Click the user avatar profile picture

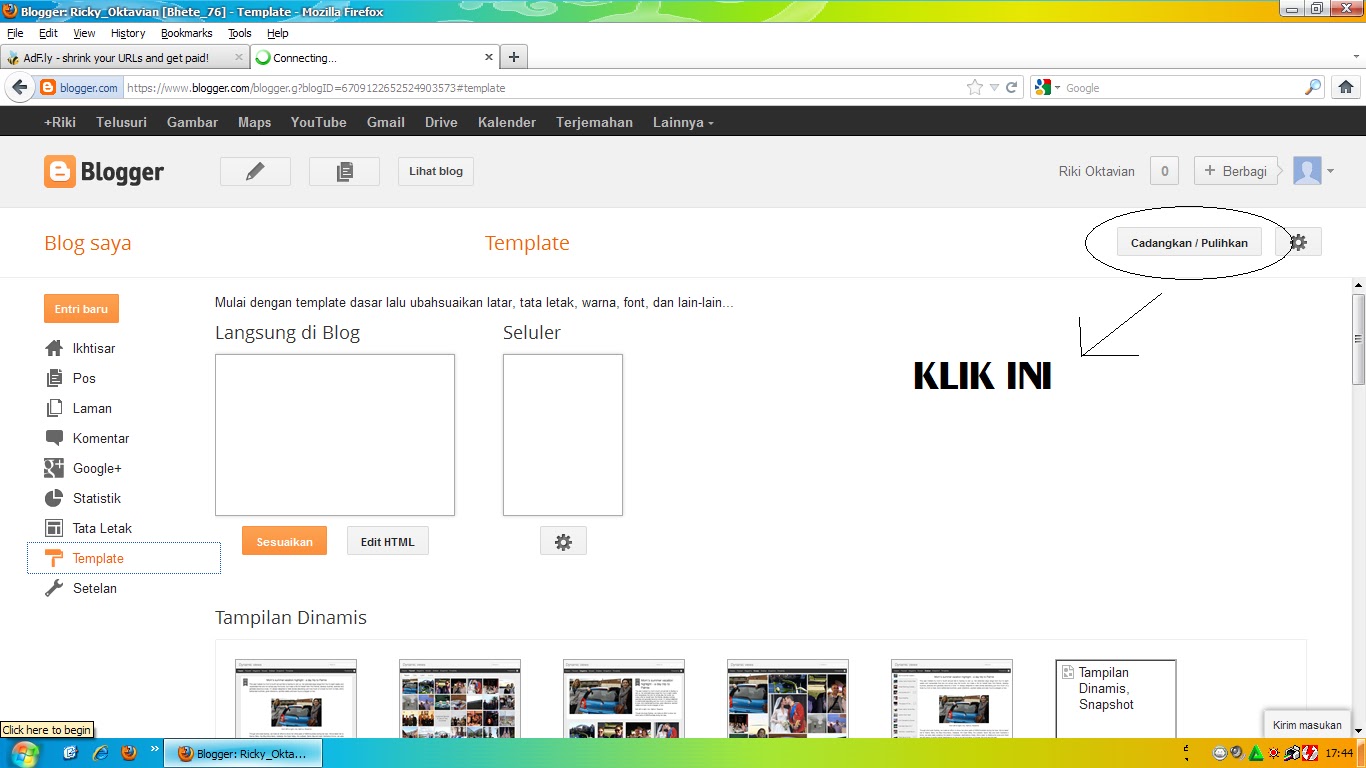[1307, 171]
